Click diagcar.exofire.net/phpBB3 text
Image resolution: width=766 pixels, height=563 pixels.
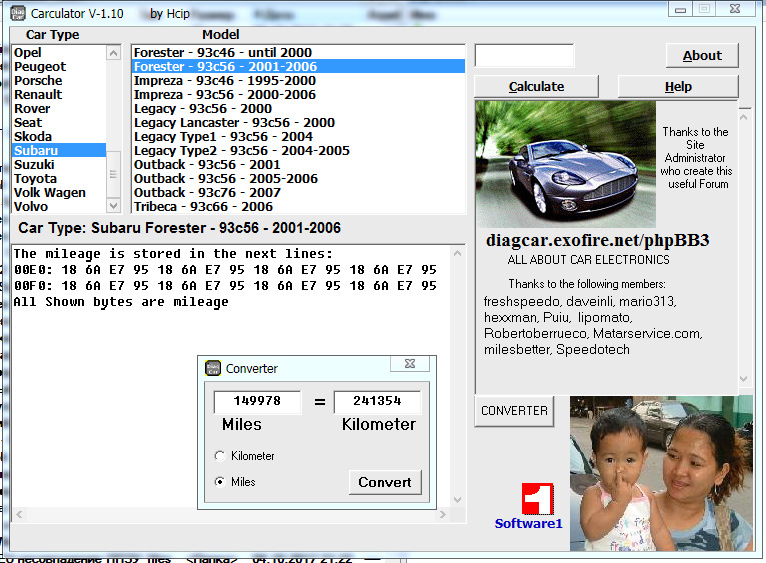pyautogui.click(x=597, y=240)
